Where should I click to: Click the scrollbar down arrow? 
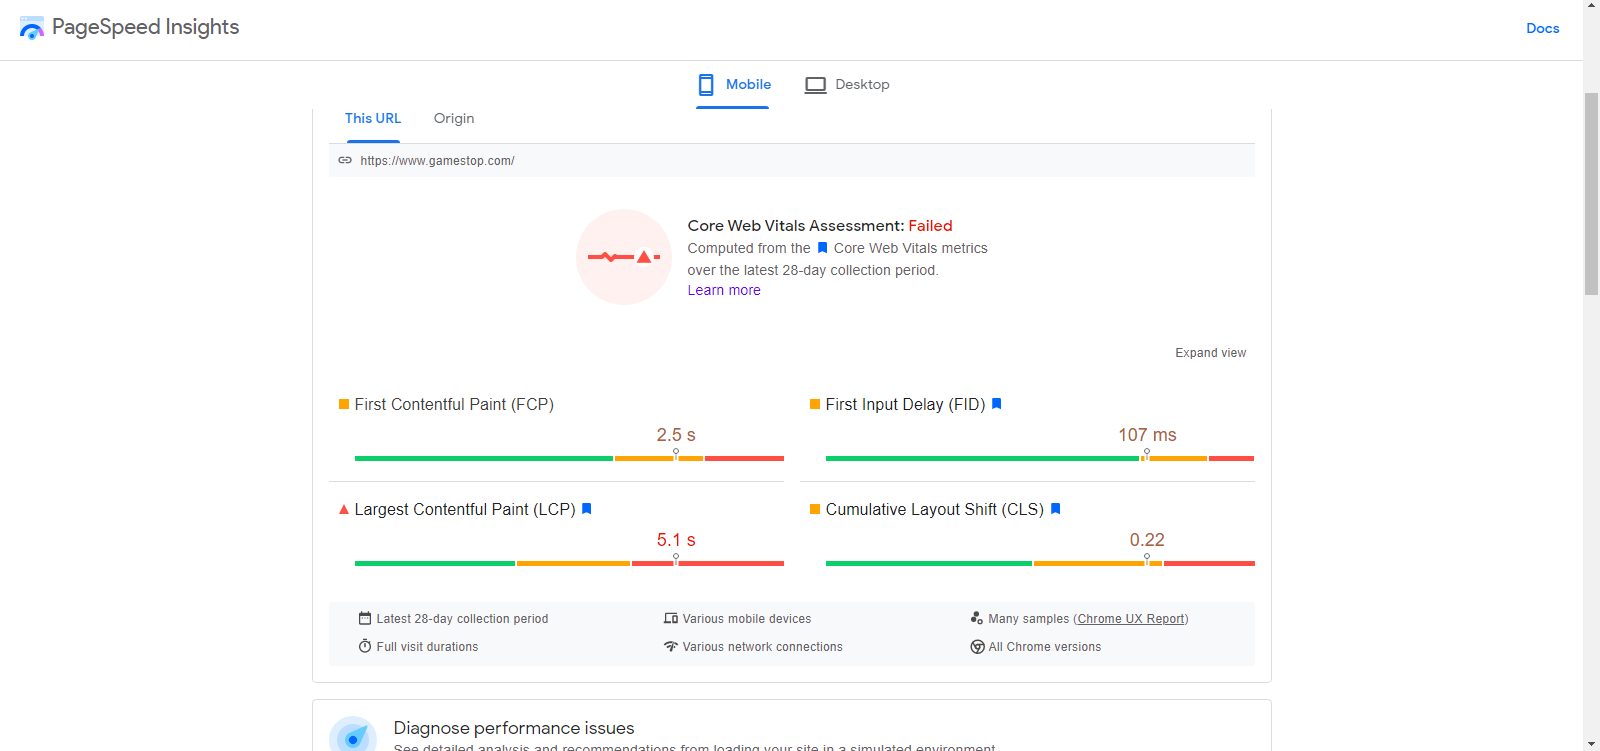click(x=1591, y=744)
